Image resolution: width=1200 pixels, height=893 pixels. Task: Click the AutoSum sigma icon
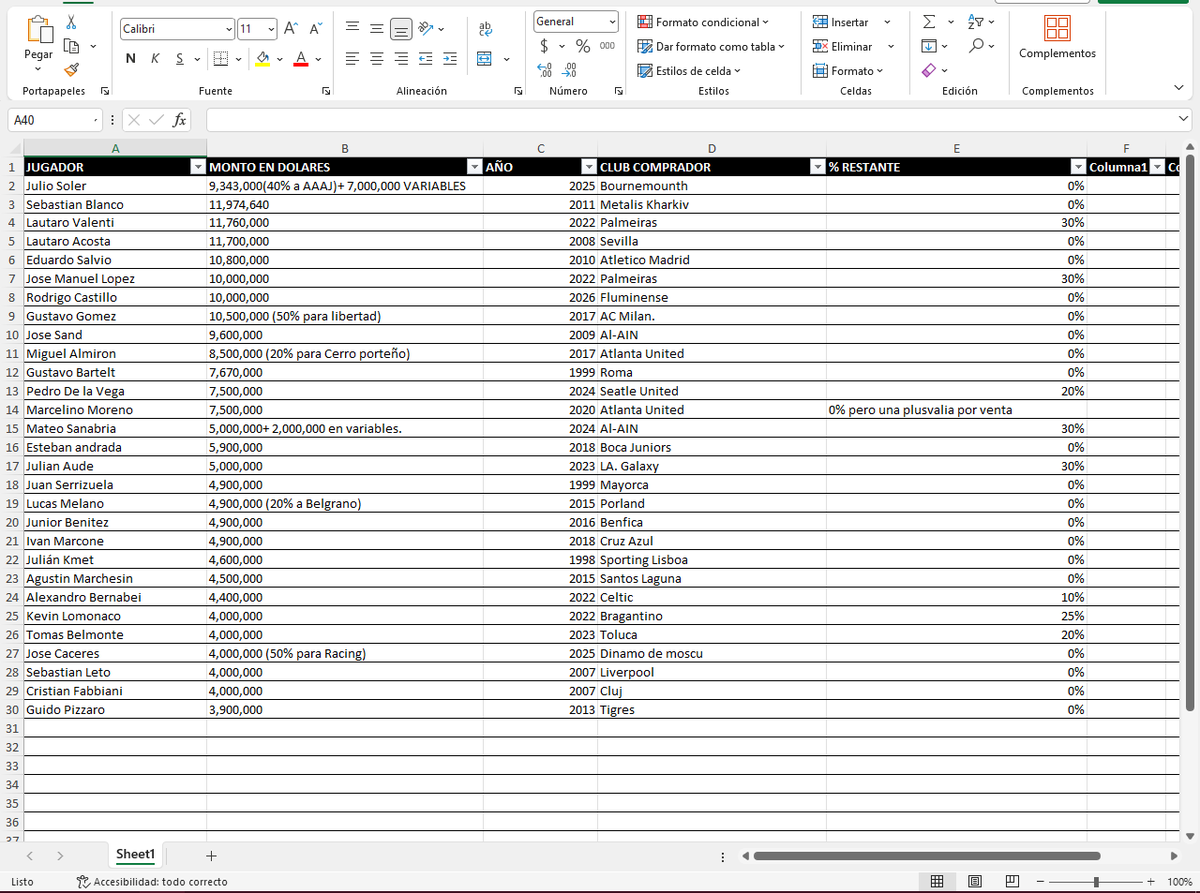click(x=927, y=22)
